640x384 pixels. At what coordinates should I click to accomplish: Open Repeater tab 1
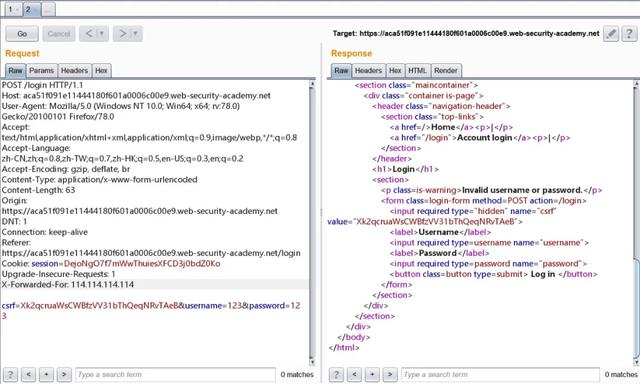click(12, 9)
